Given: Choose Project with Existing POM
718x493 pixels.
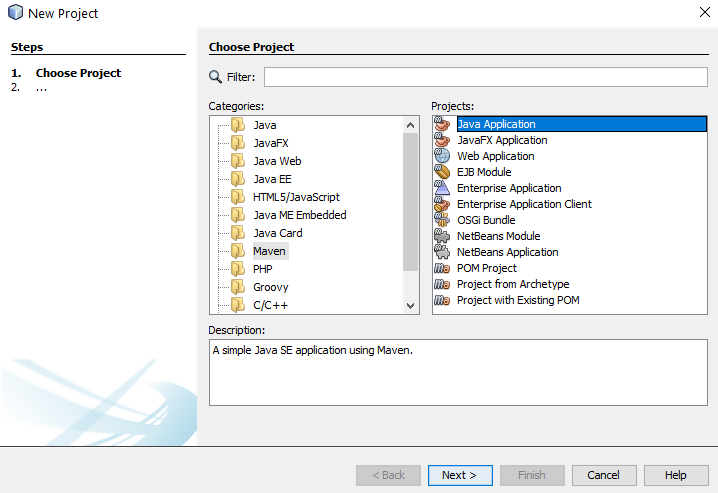Looking at the screenshot, I should (x=518, y=300).
